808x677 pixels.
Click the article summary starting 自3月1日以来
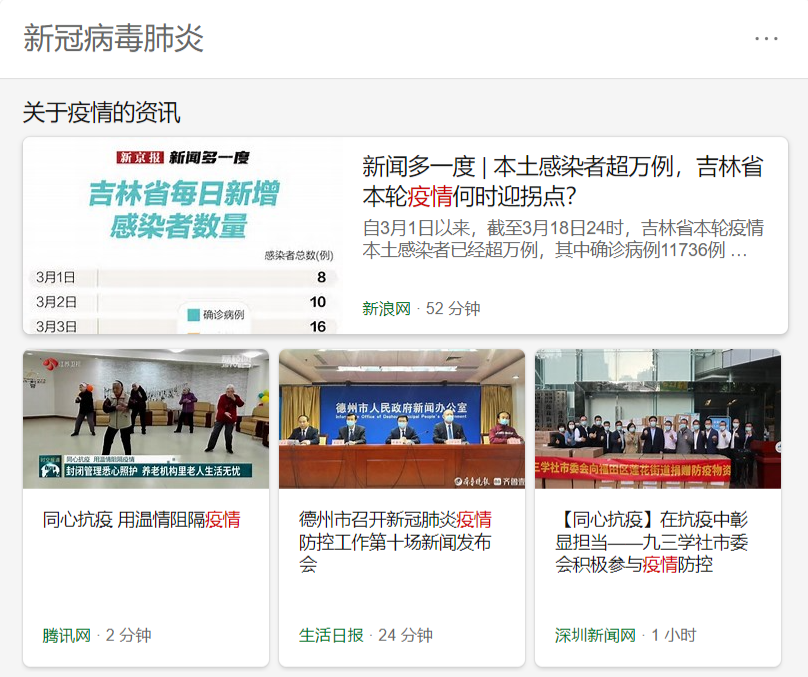tap(562, 238)
